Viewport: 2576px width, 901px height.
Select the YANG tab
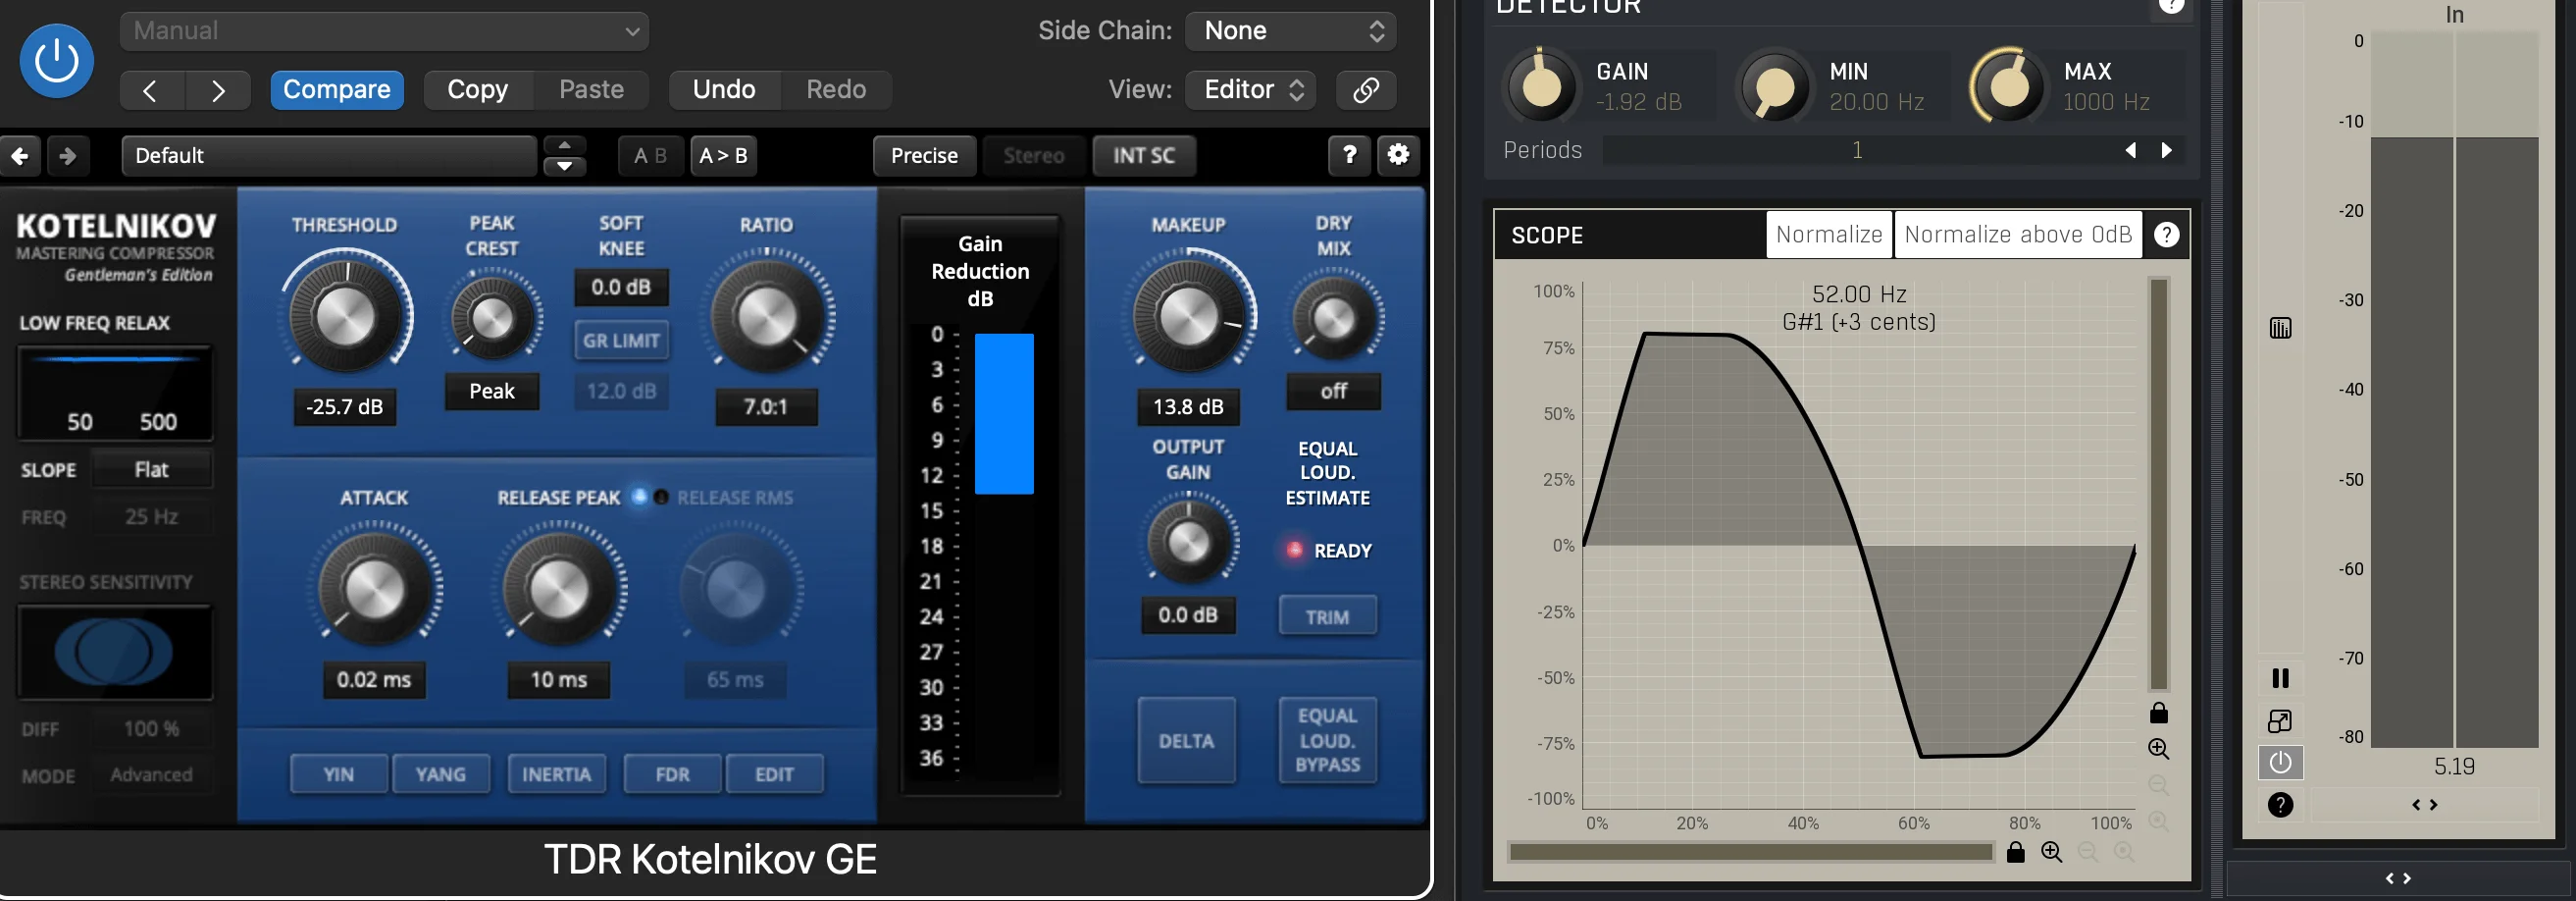click(x=440, y=774)
